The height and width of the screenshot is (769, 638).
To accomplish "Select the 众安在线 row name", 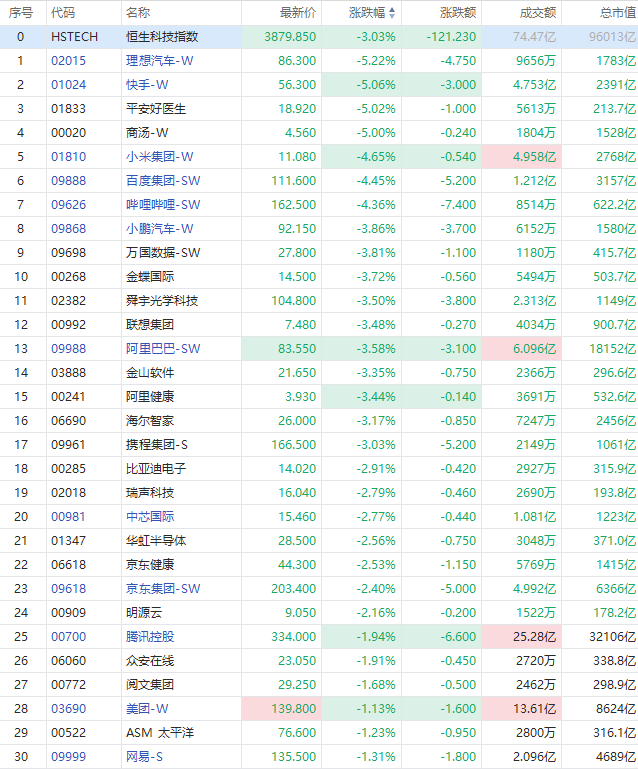I will tap(150, 662).
